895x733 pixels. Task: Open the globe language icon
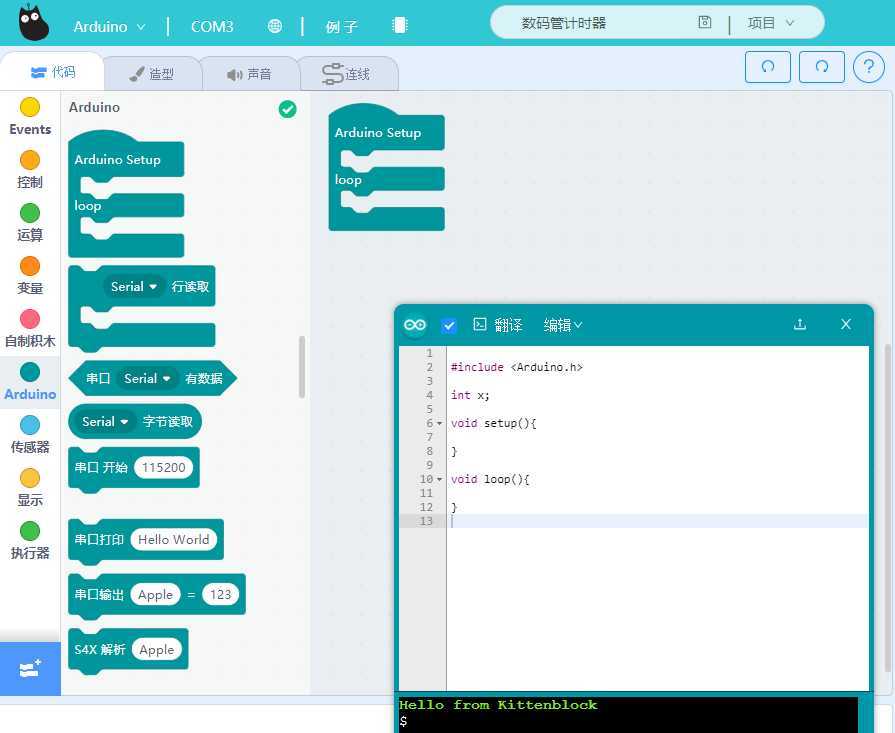tap(275, 26)
